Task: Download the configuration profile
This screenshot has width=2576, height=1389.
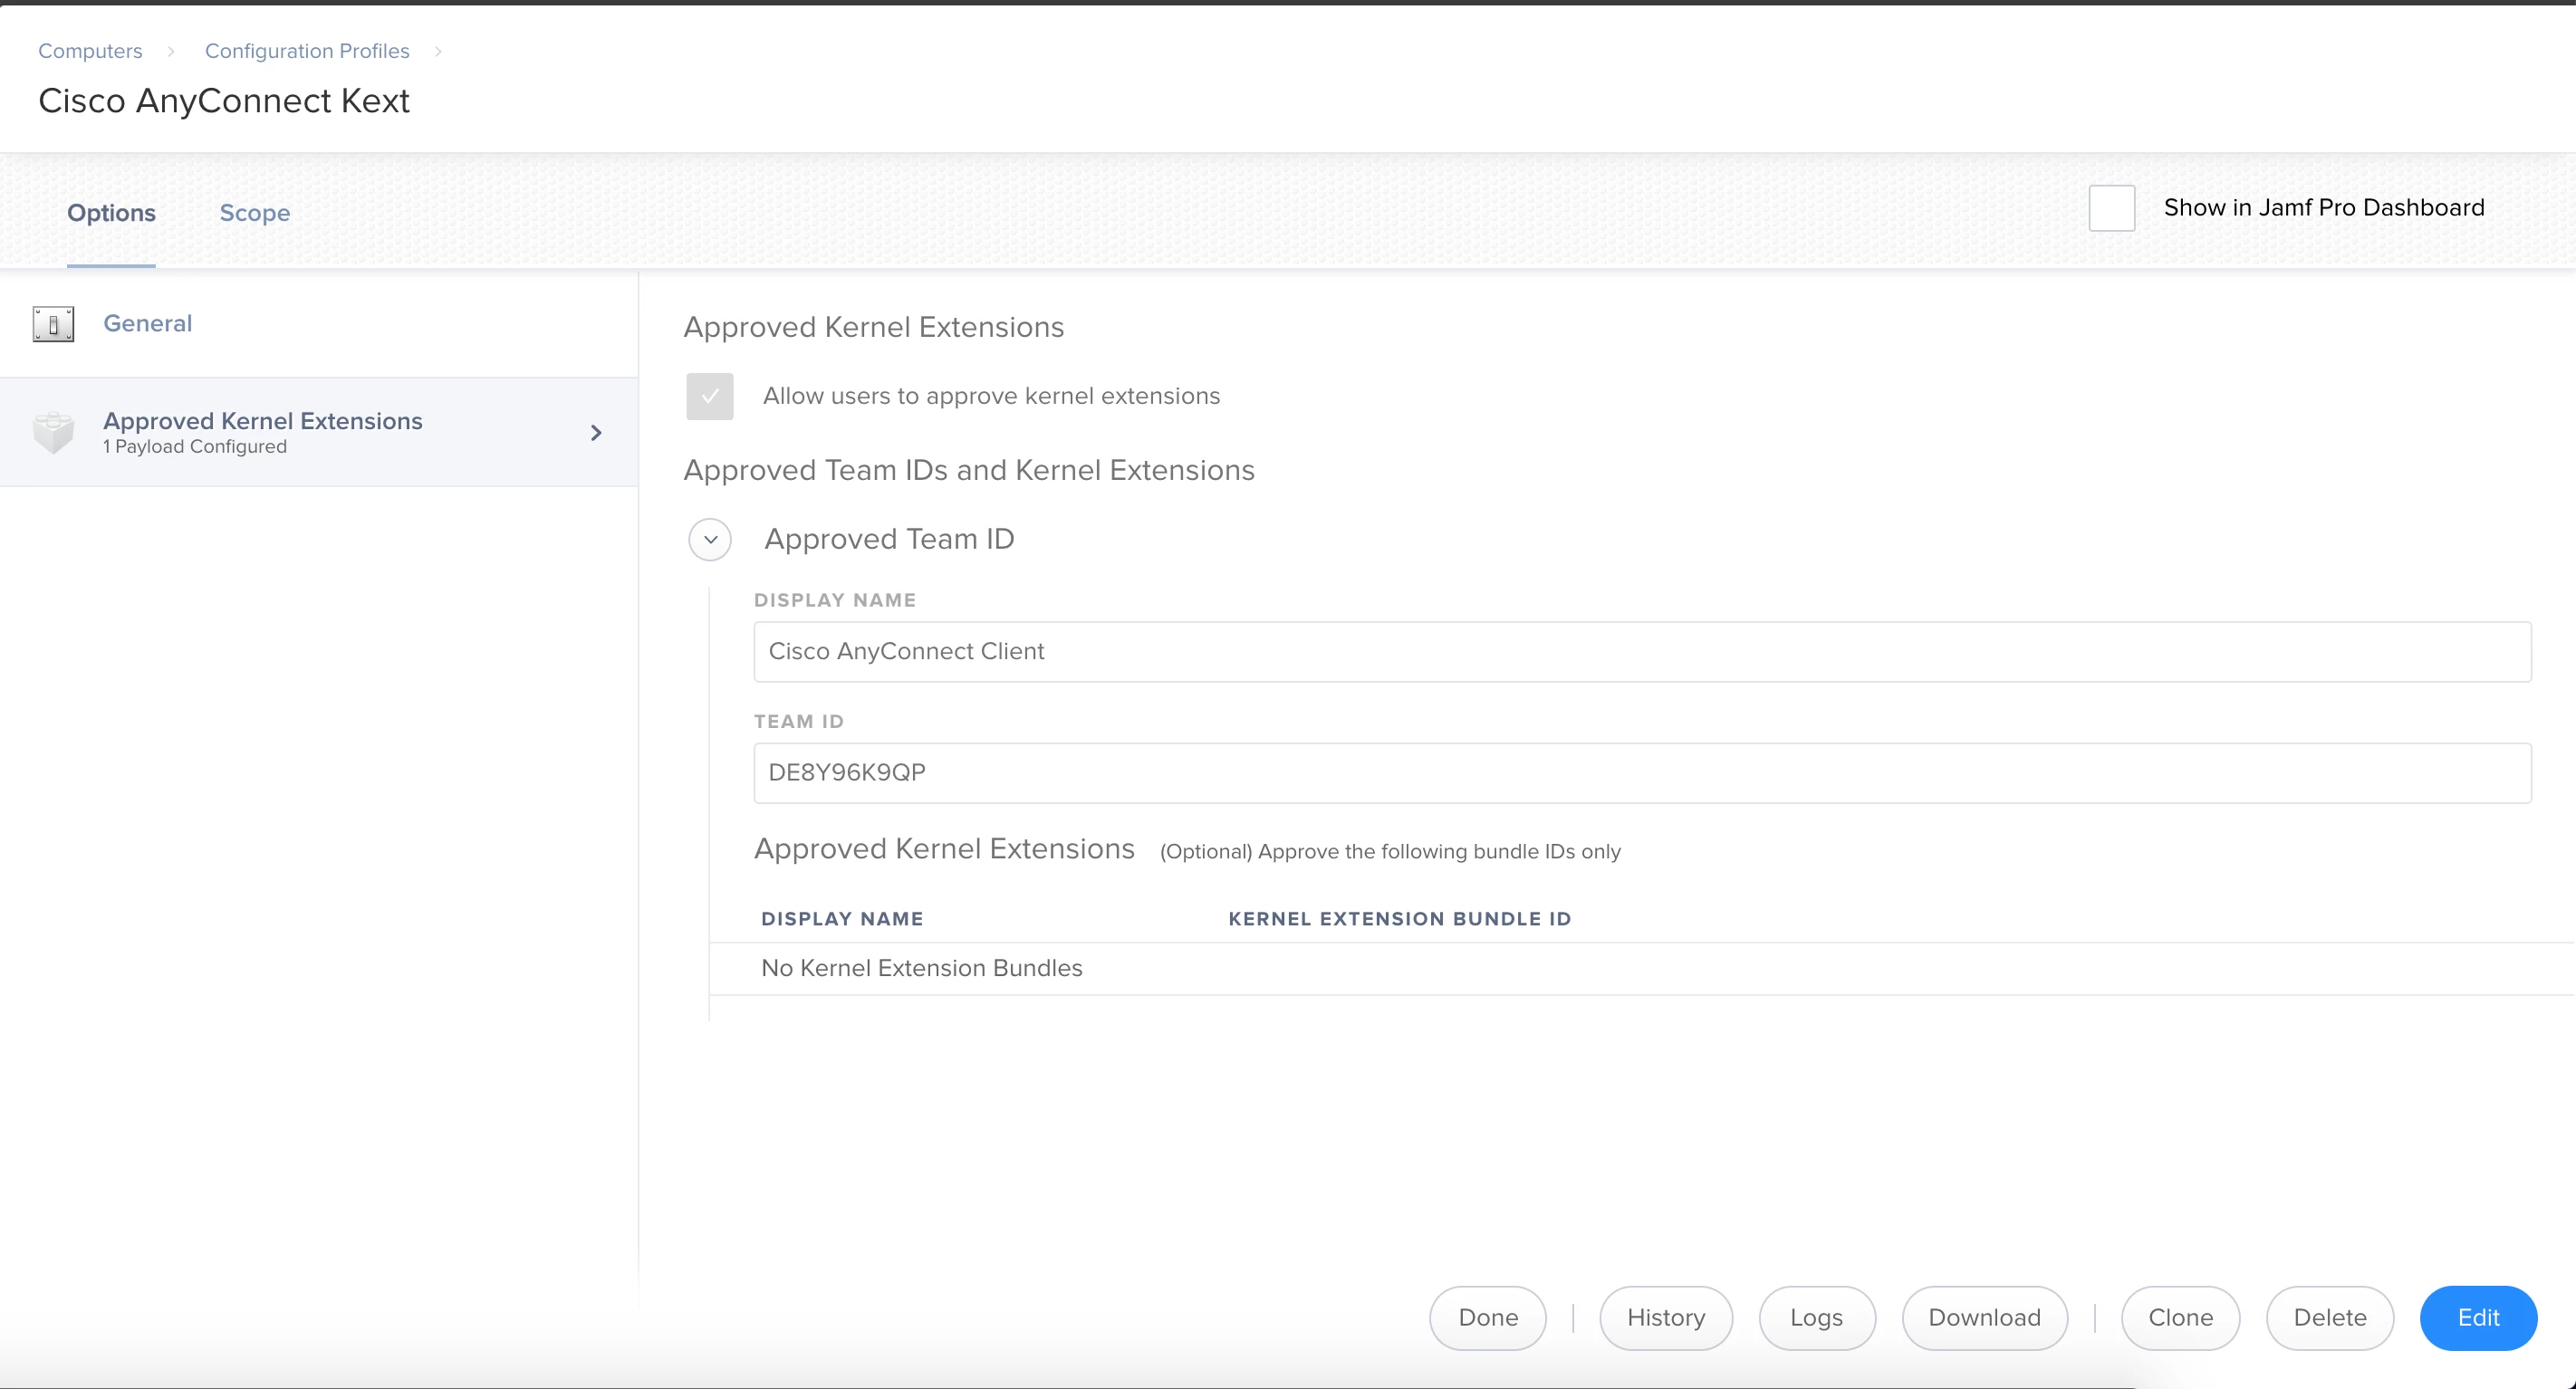Action: [x=1984, y=1318]
